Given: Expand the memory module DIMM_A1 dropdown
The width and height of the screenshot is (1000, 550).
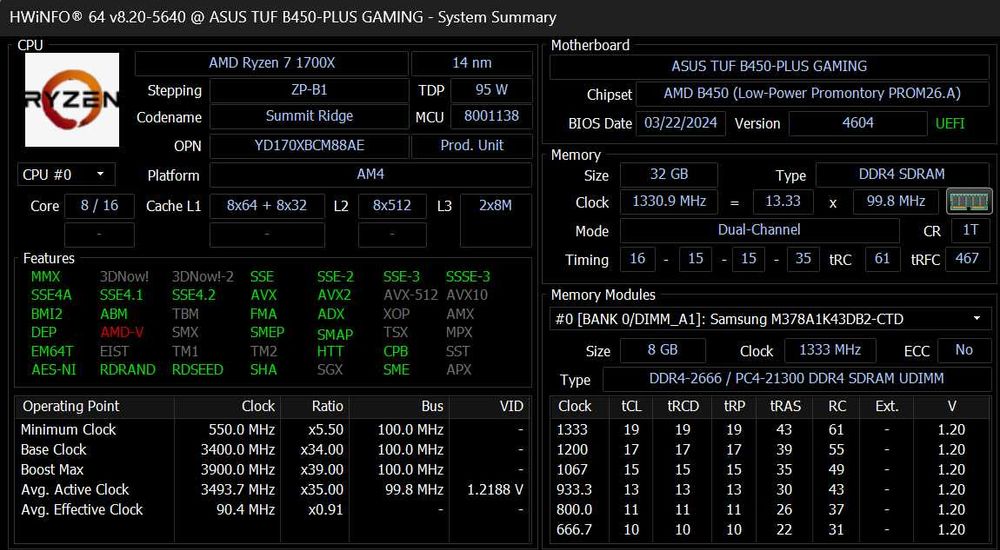Looking at the screenshot, I should [770, 319].
